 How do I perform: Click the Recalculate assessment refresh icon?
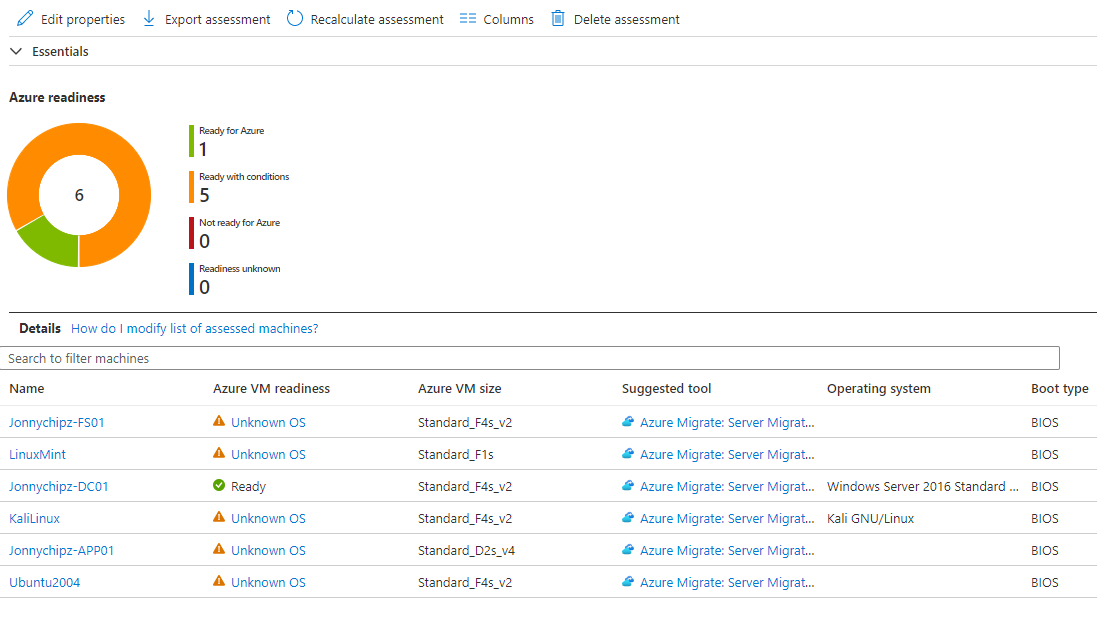295,19
